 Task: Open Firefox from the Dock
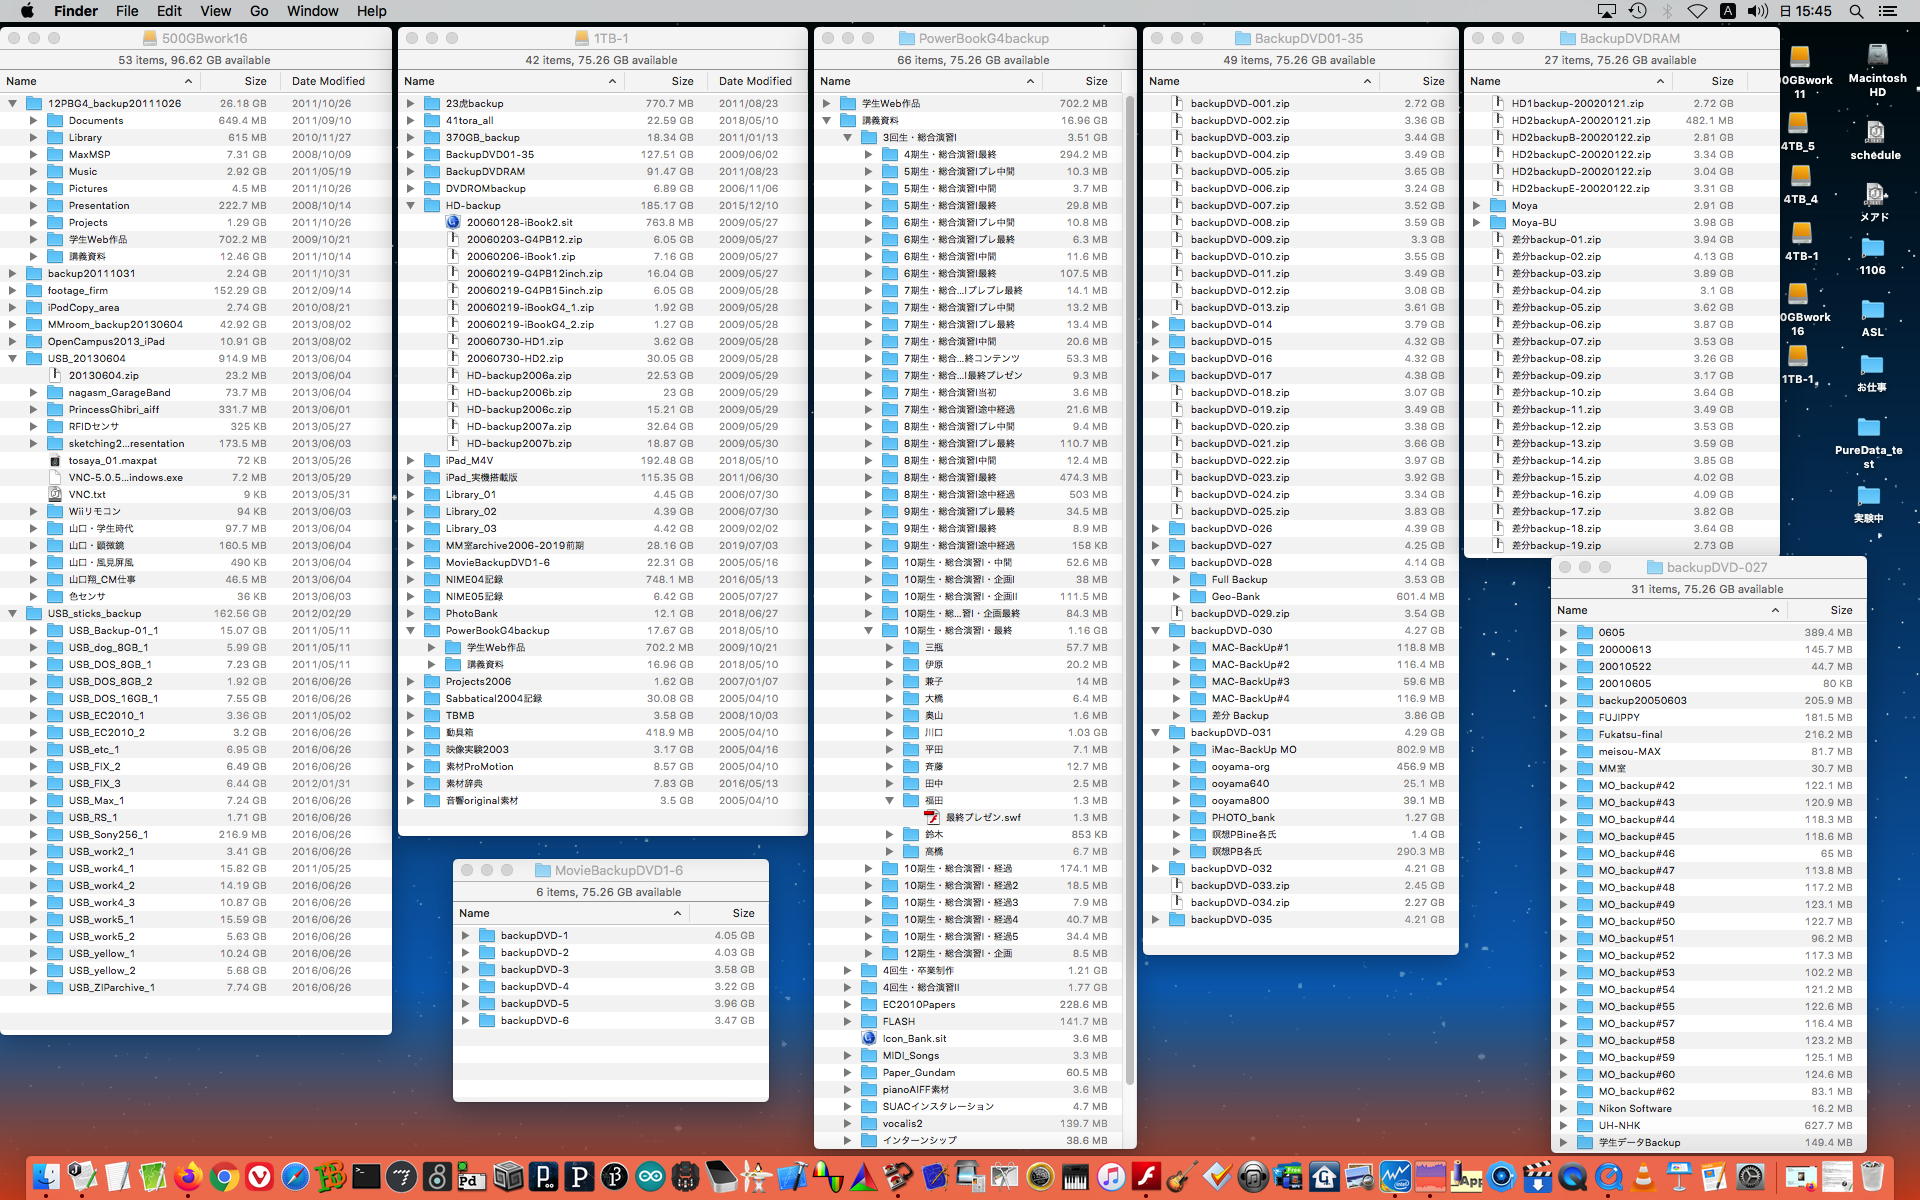click(x=187, y=1177)
